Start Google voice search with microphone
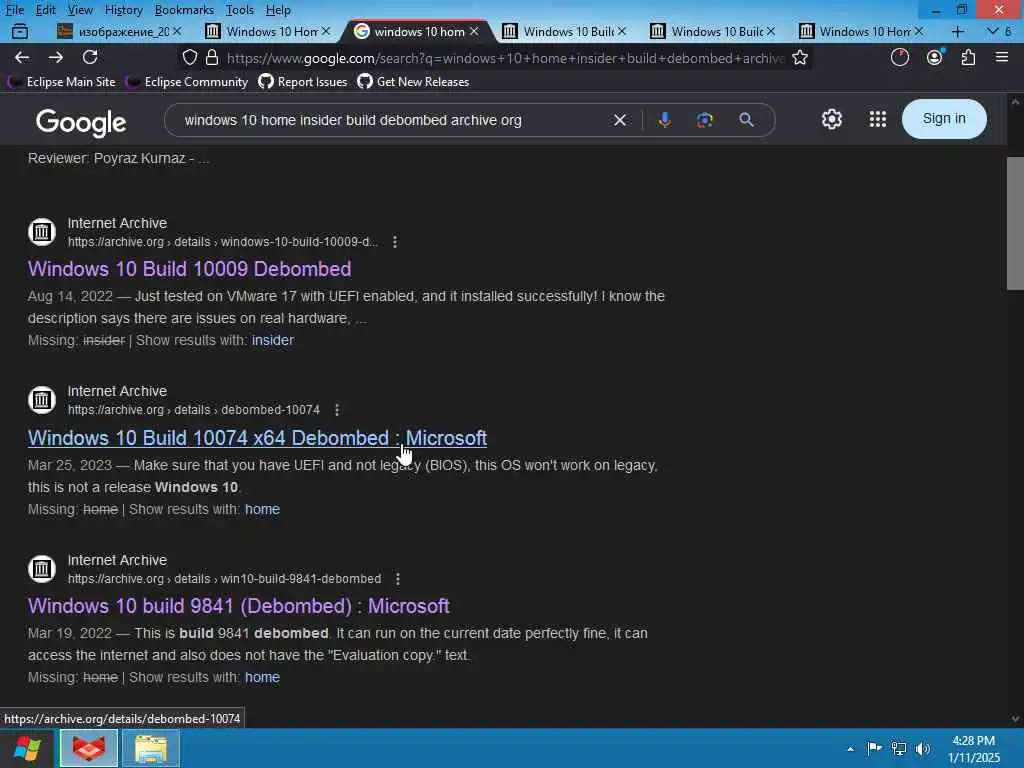Image resolution: width=1024 pixels, height=768 pixels. (665, 120)
